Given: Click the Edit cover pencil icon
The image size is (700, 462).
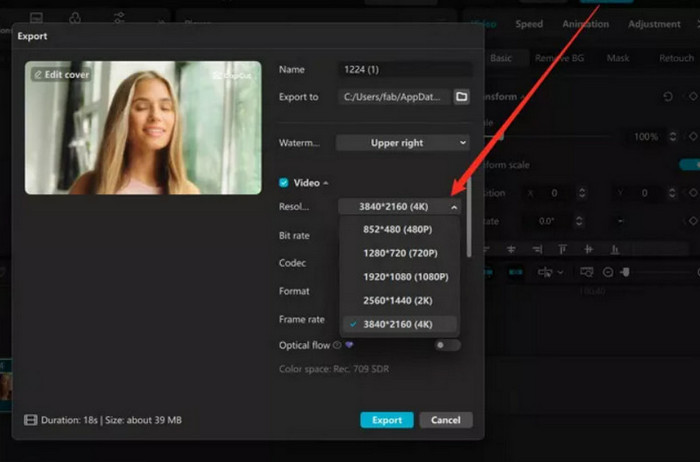Looking at the screenshot, I should [x=39, y=75].
